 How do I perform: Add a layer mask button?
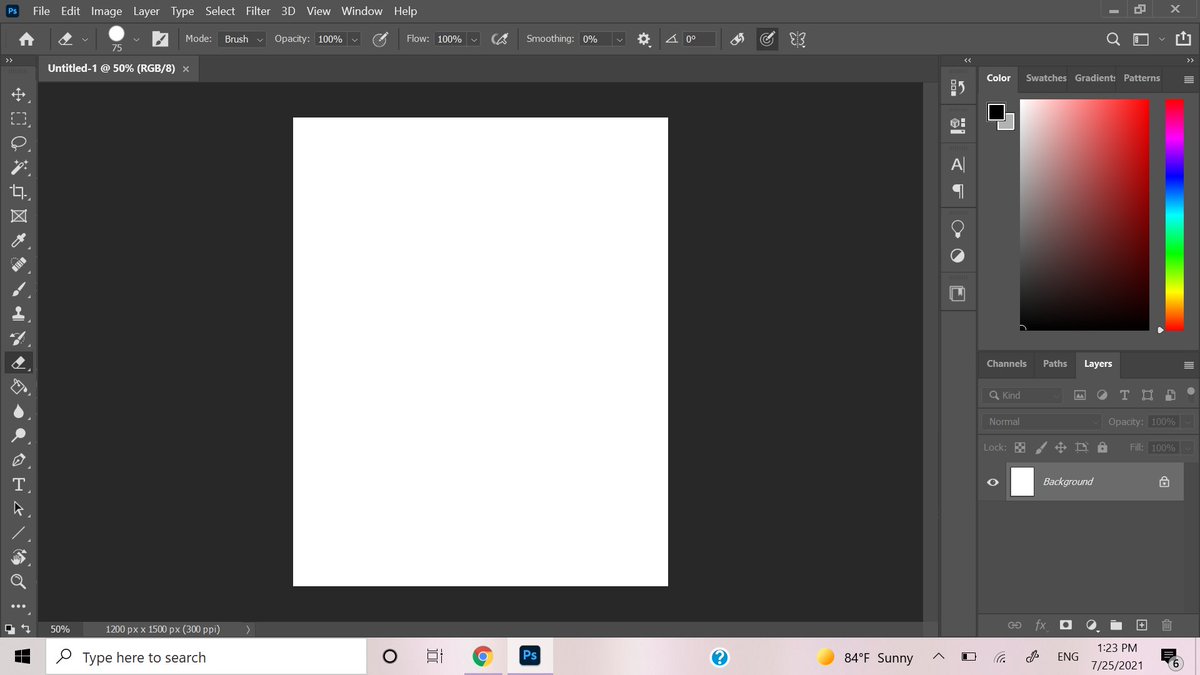tap(1066, 626)
